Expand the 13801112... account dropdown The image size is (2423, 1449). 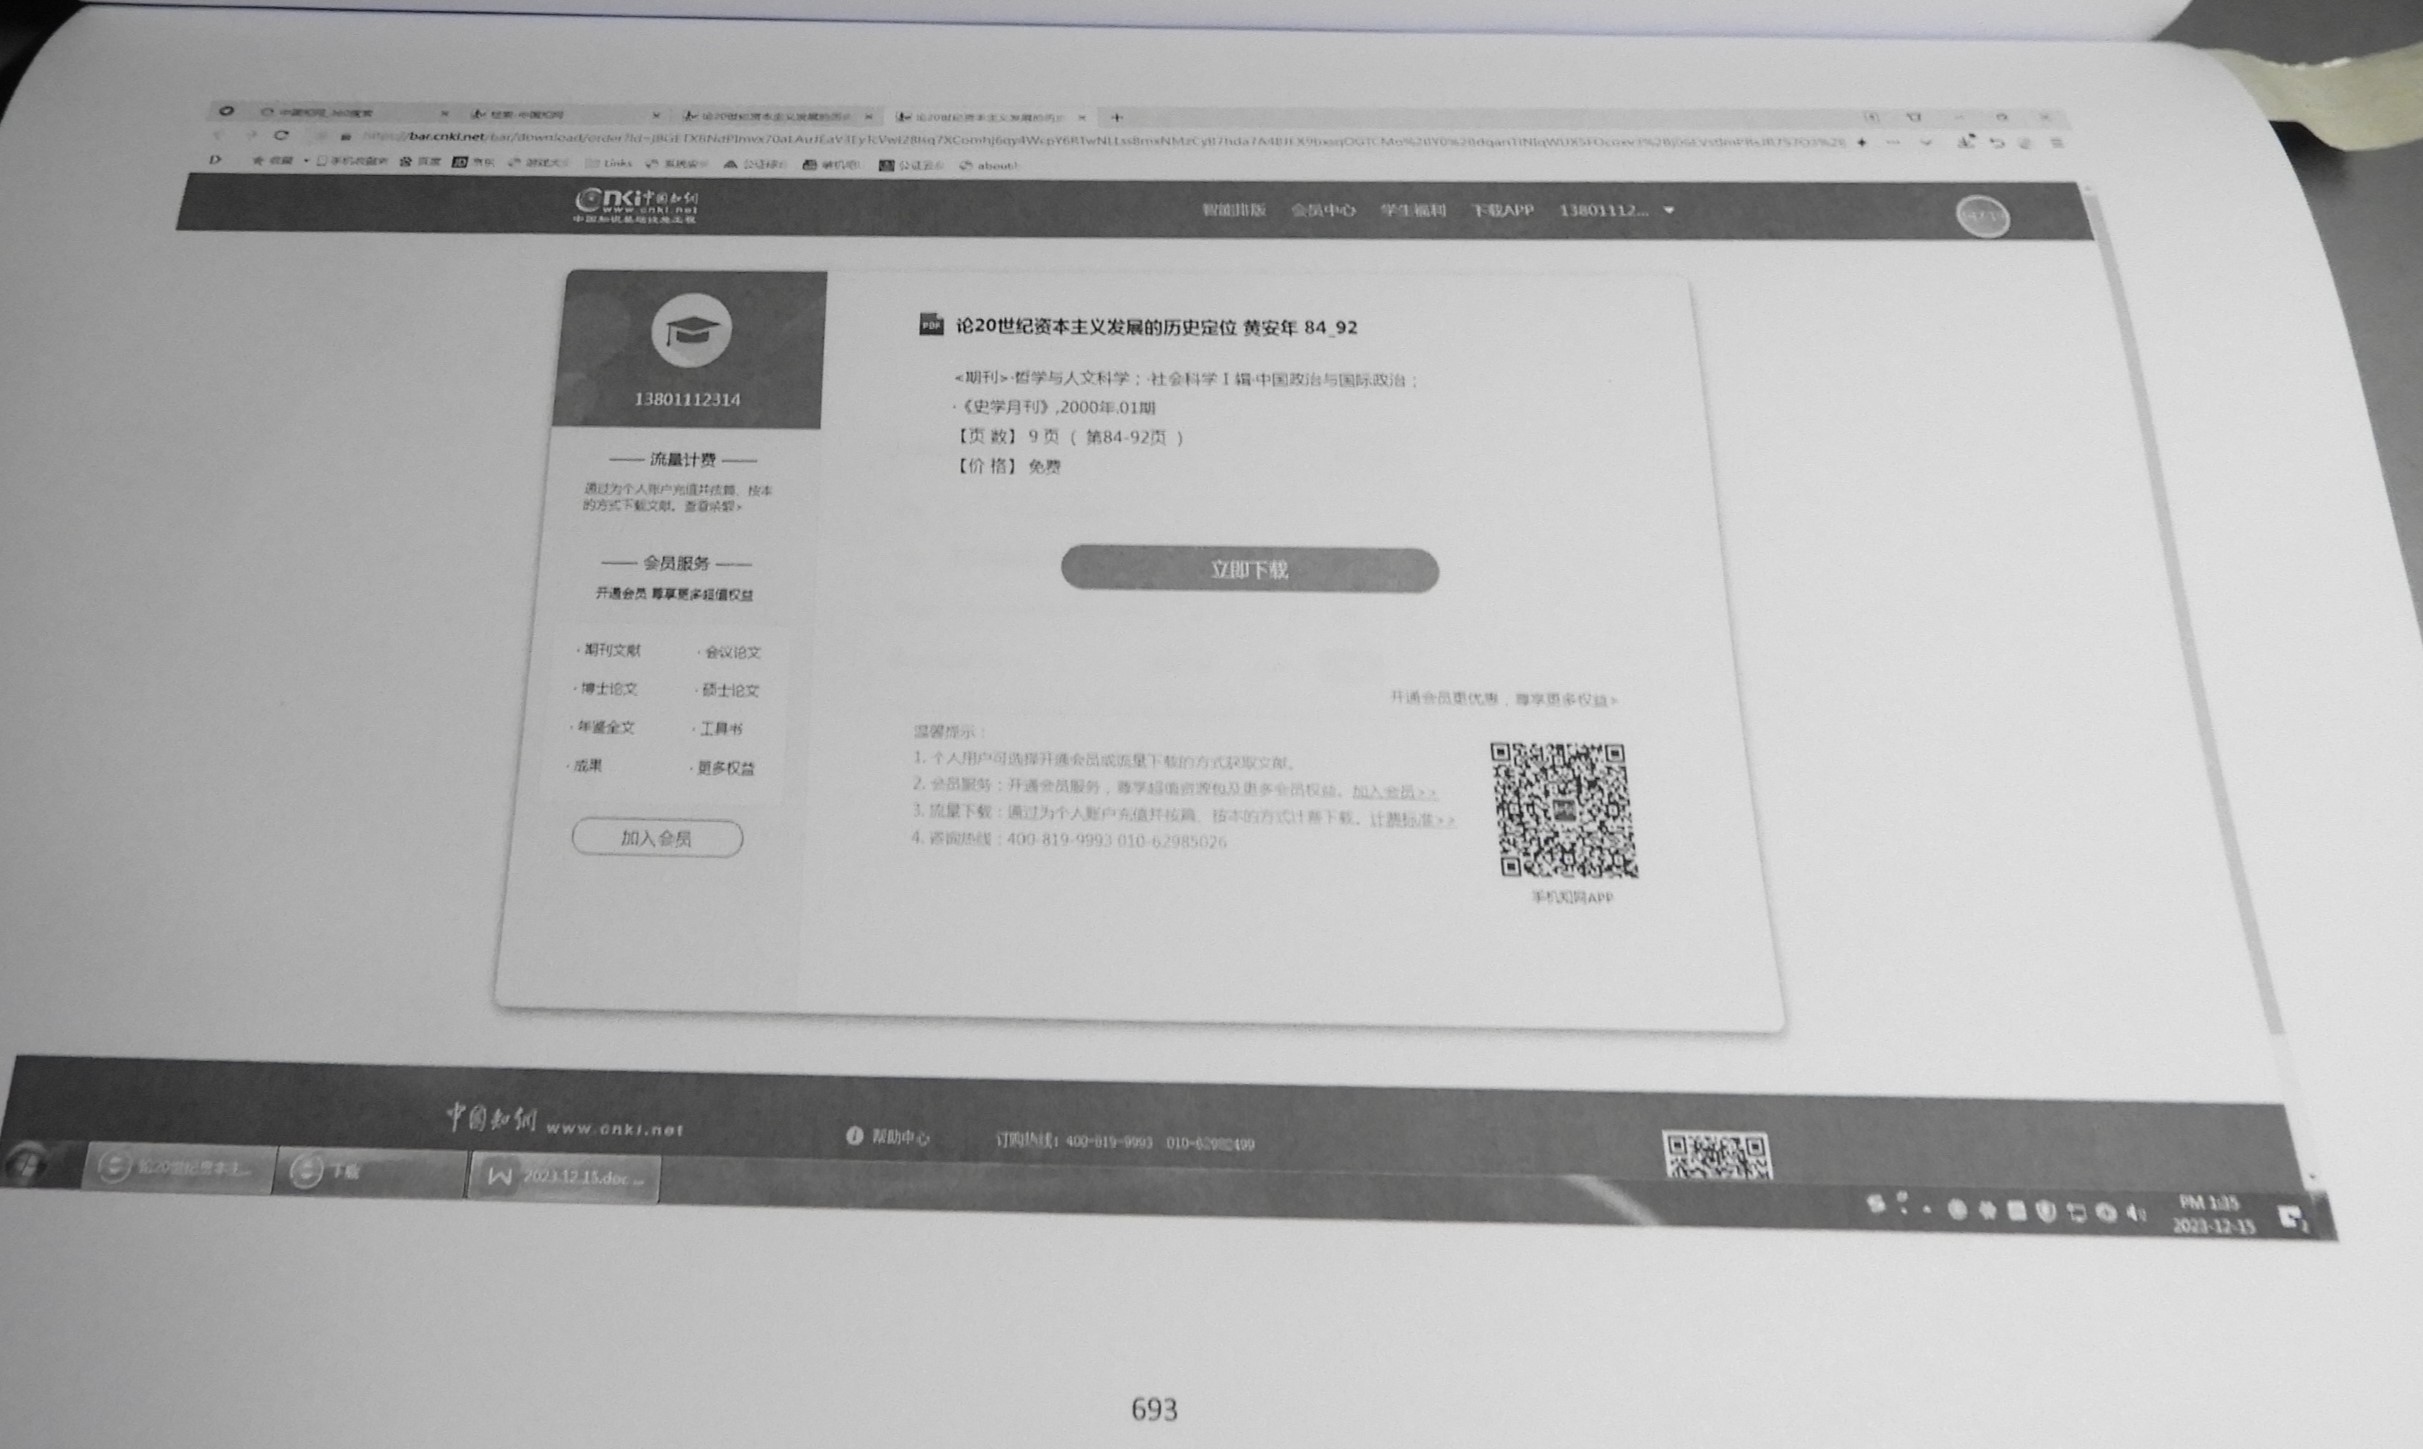tap(1616, 210)
